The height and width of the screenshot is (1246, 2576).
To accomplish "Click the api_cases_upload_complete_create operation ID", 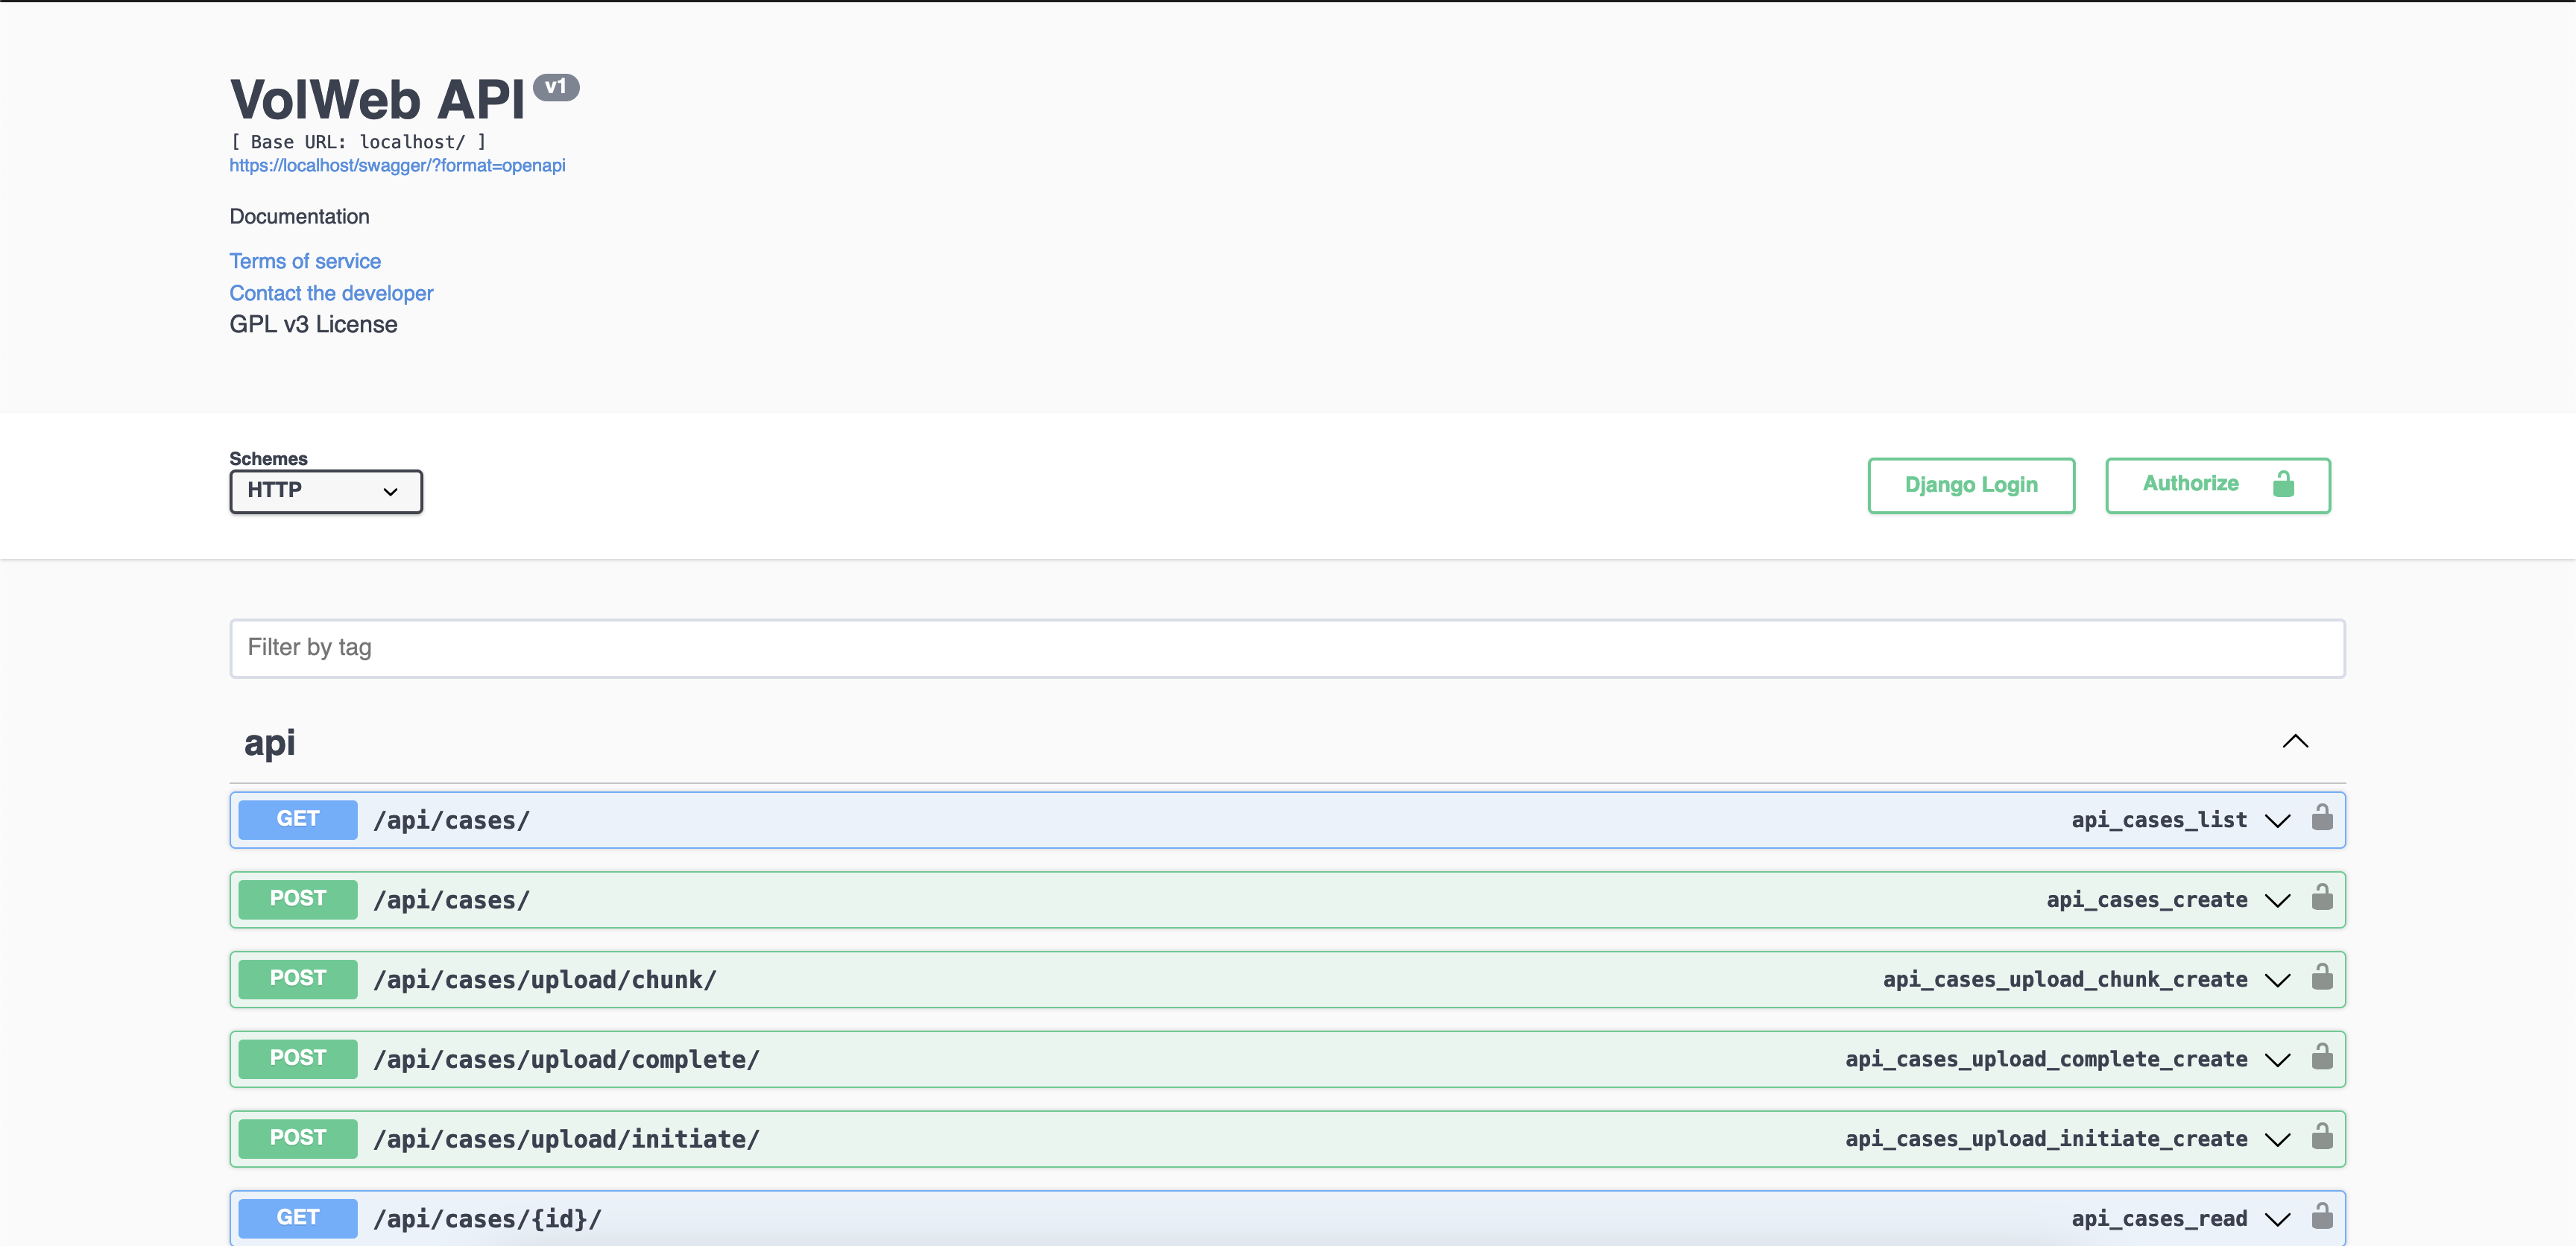I will pos(2046,1059).
